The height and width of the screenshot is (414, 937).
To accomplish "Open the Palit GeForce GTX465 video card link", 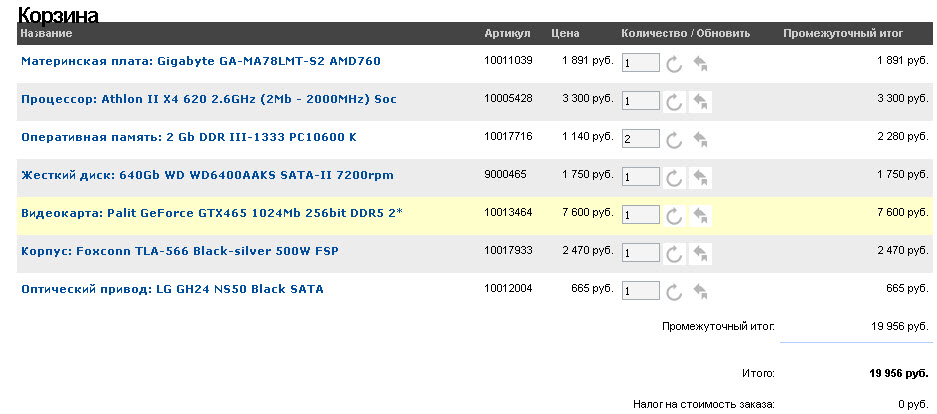I will tap(212, 213).
